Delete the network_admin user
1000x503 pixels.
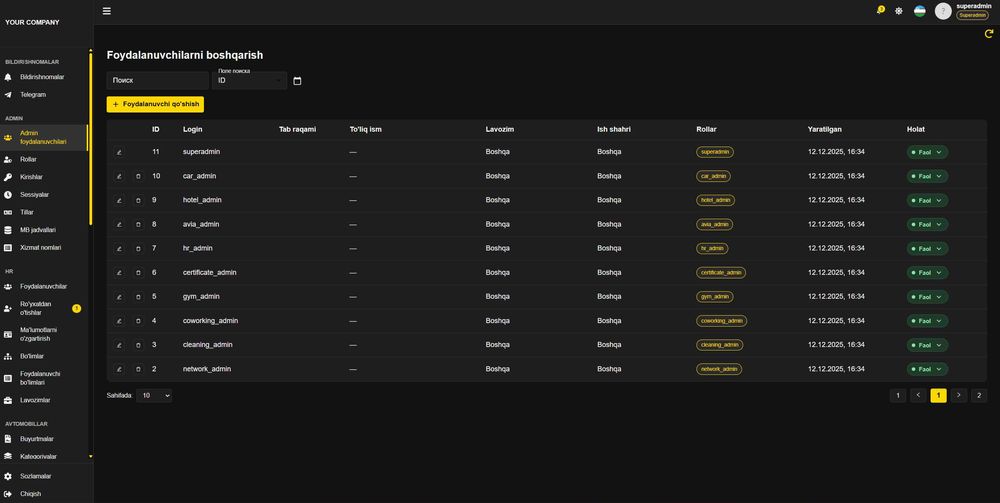pos(138,369)
